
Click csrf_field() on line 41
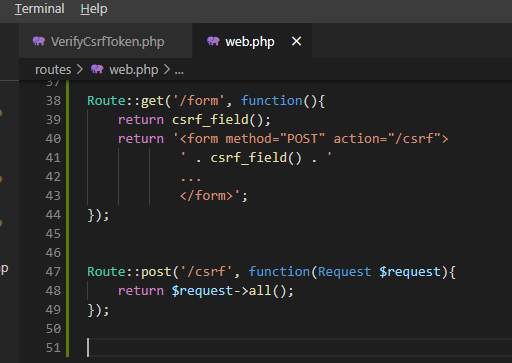(256, 158)
